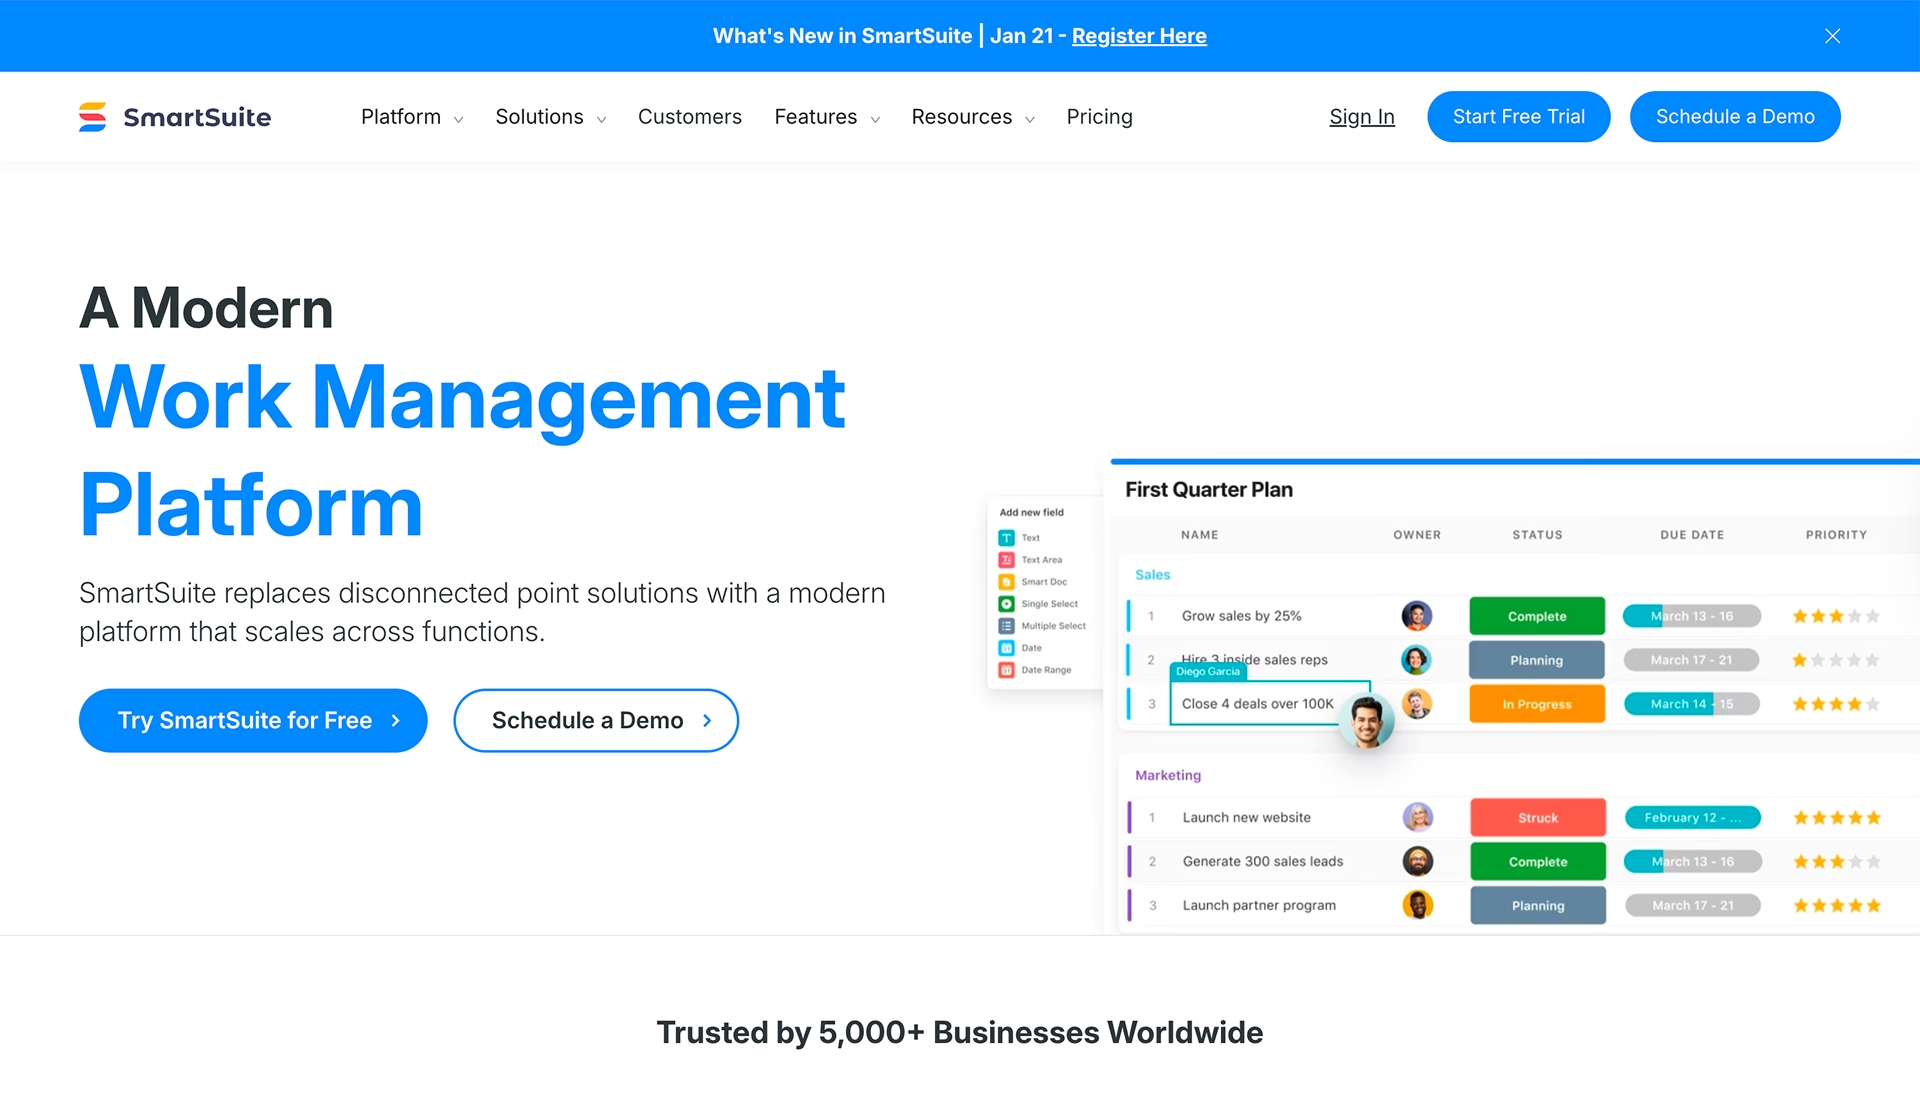Image resolution: width=1920 pixels, height=1104 pixels.
Task: Click owner avatar for Hire 3 inside sales reps
Action: 1416,660
